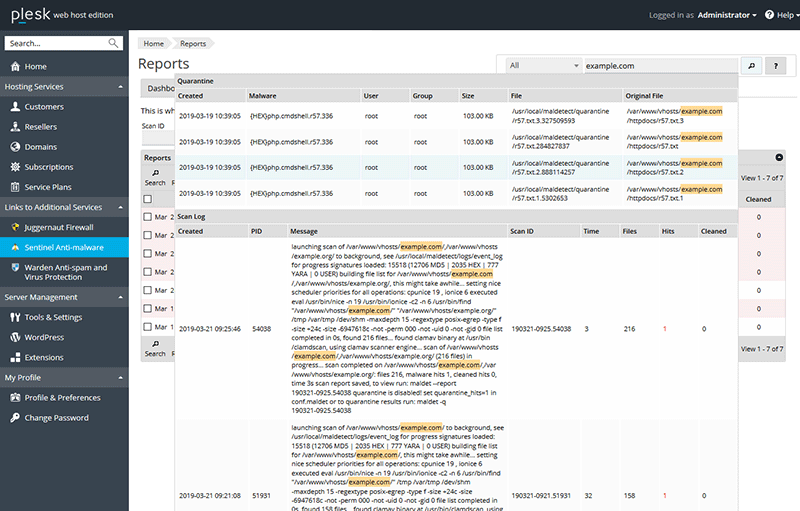Collapse the Server Management section
This screenshot has height=511, width=800.
(120, 297)
